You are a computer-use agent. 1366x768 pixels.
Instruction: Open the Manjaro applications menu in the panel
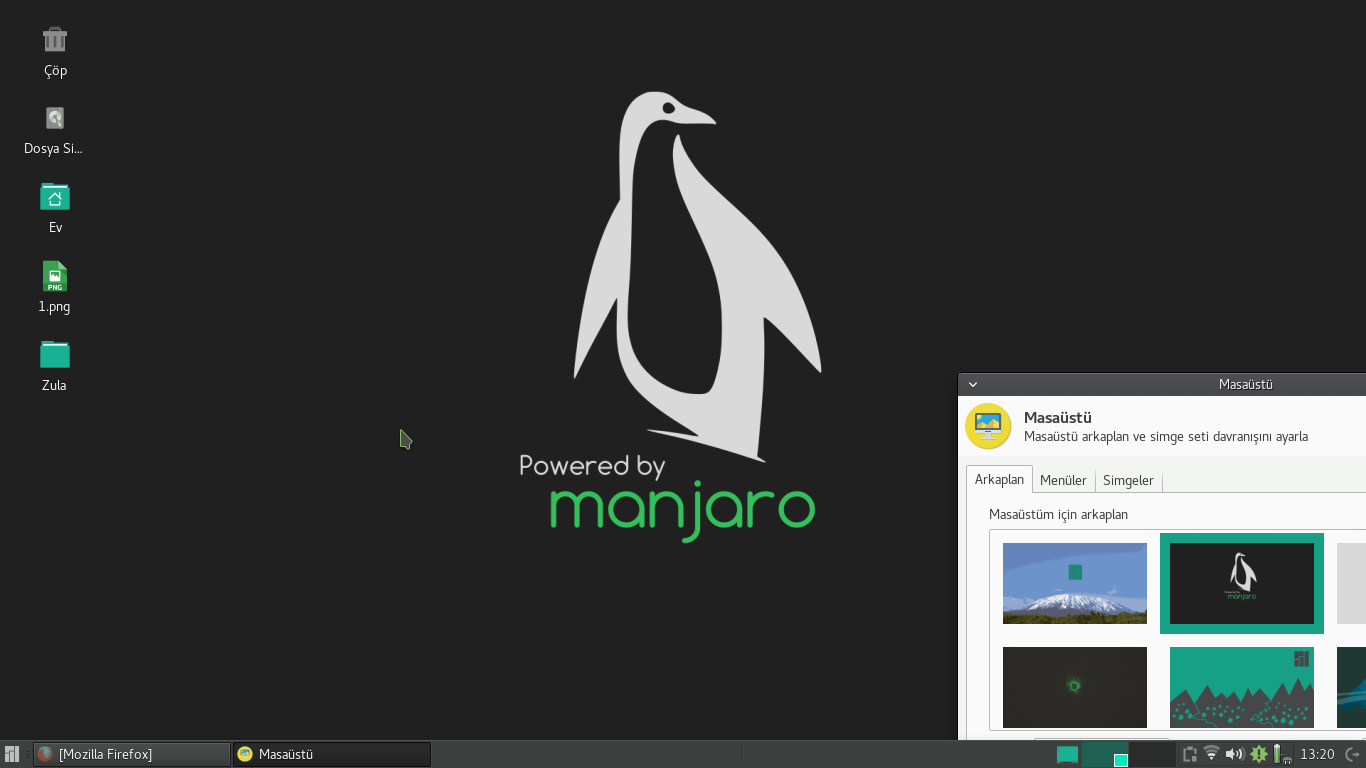click(12, 754)
